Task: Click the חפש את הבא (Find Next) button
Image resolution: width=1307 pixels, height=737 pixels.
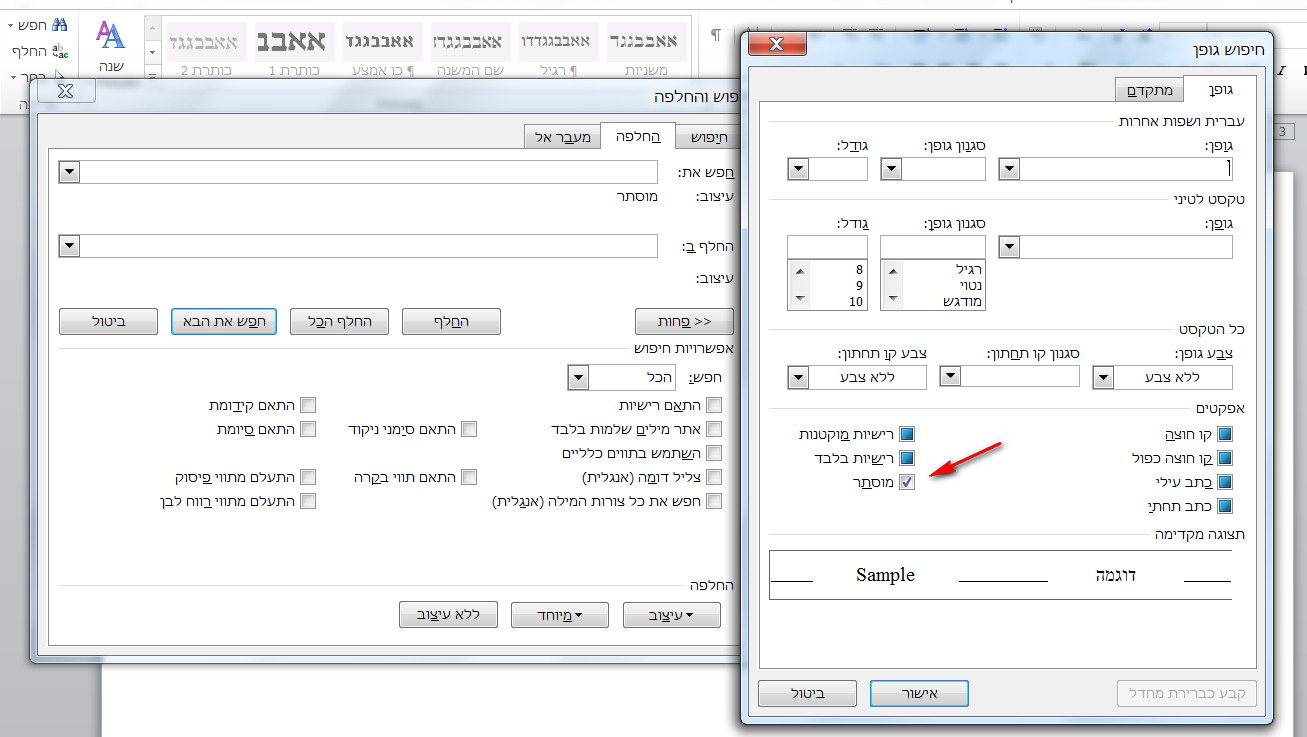Action: pyautogui.click(x=223, y=321)
